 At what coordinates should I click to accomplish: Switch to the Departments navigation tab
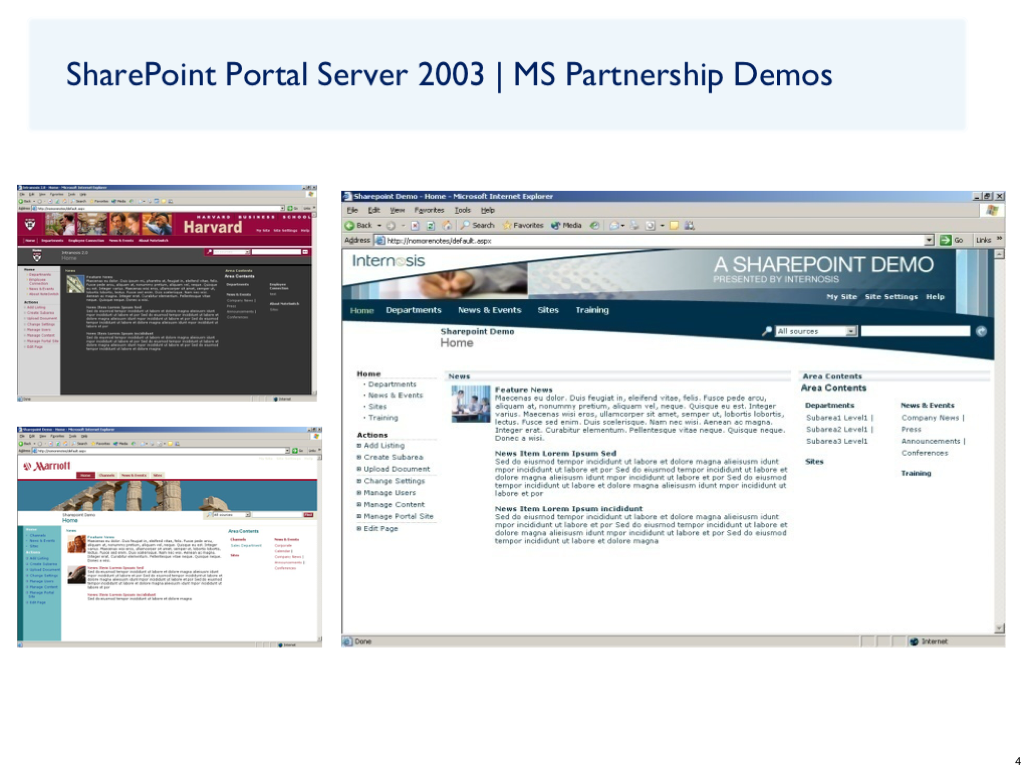(x=413, y=310)
